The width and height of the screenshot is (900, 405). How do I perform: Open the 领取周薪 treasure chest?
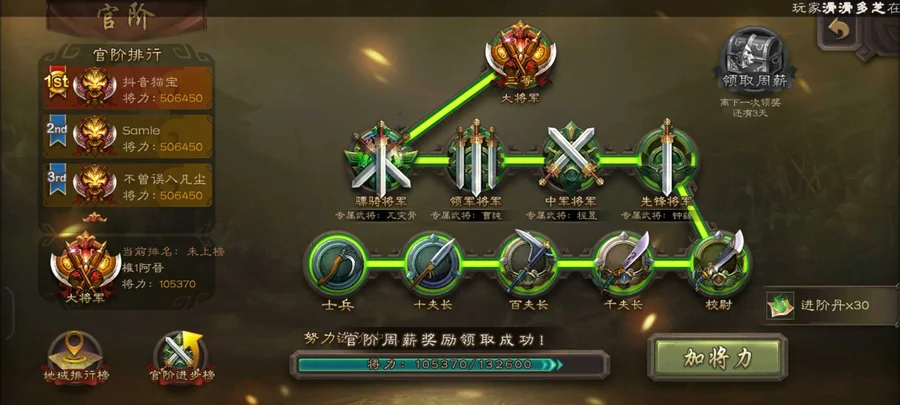[x=752, y=62]
